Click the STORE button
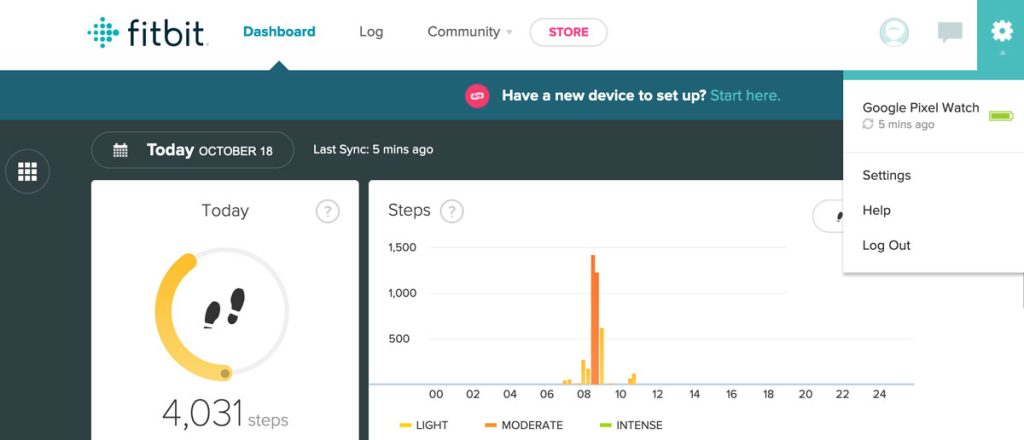Screen dimensions: 1024x440 568,32
